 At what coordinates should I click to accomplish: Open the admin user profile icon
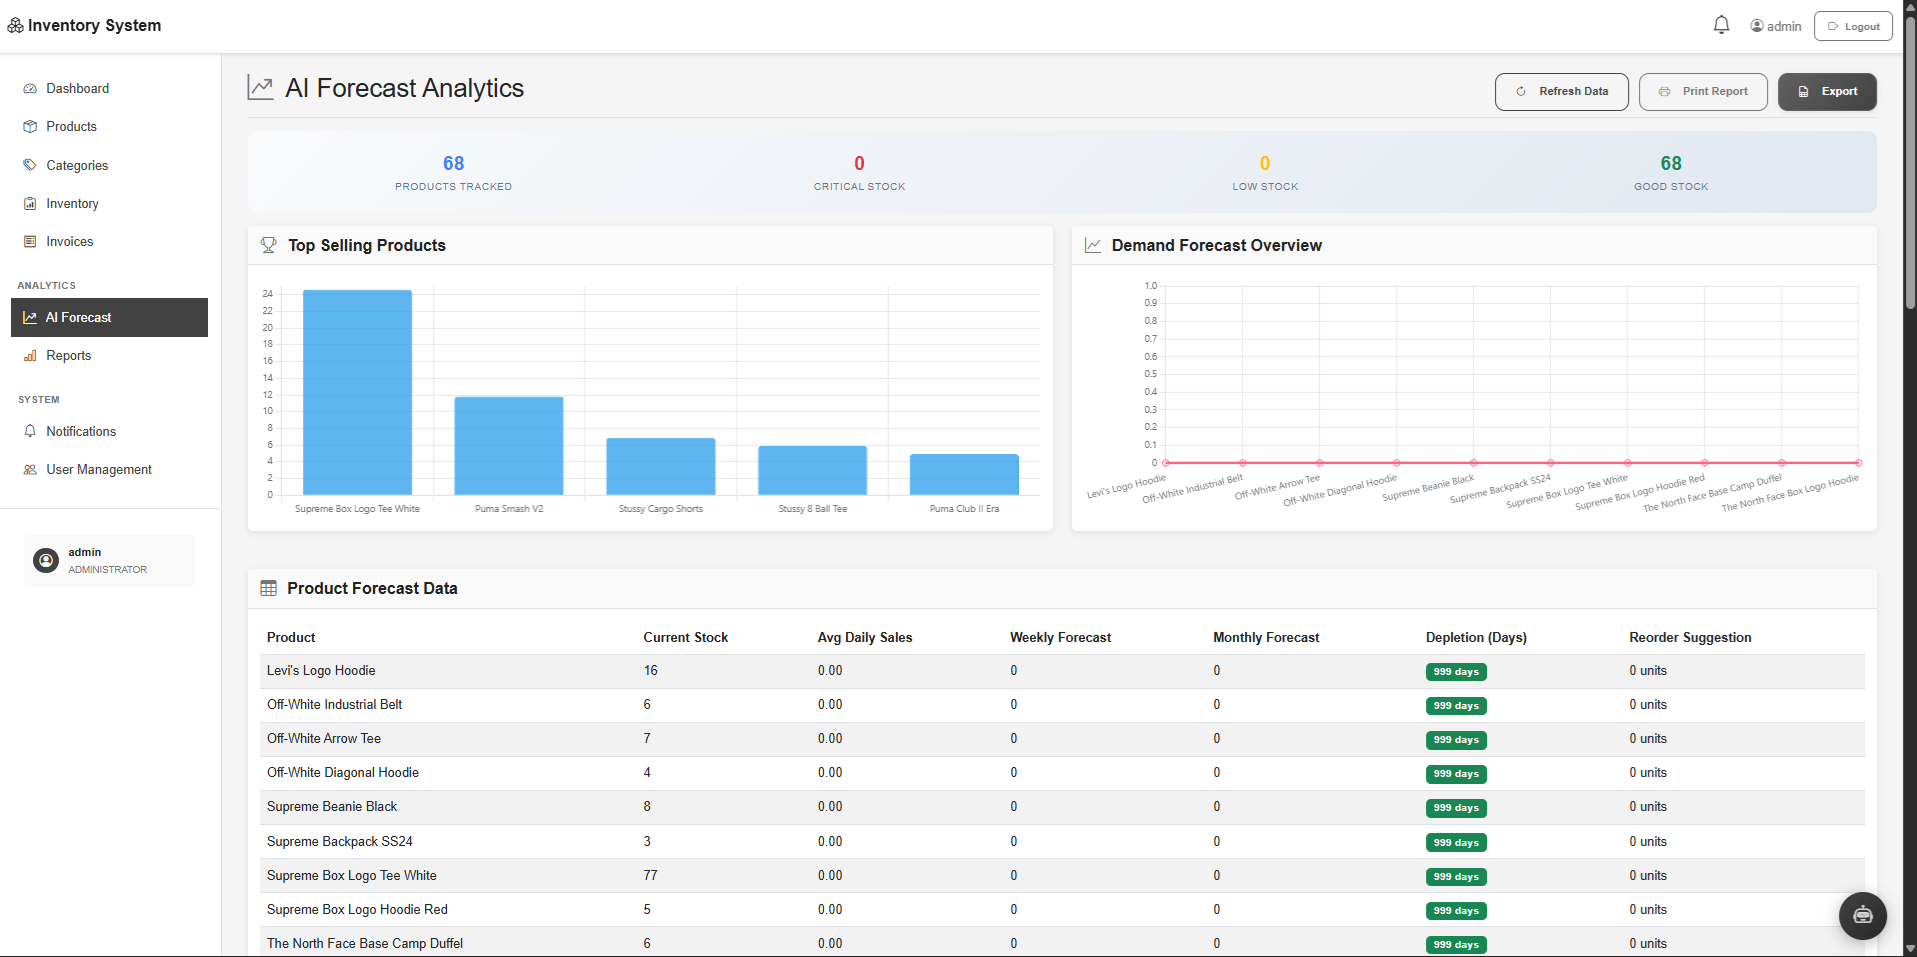pos(1757,26)
